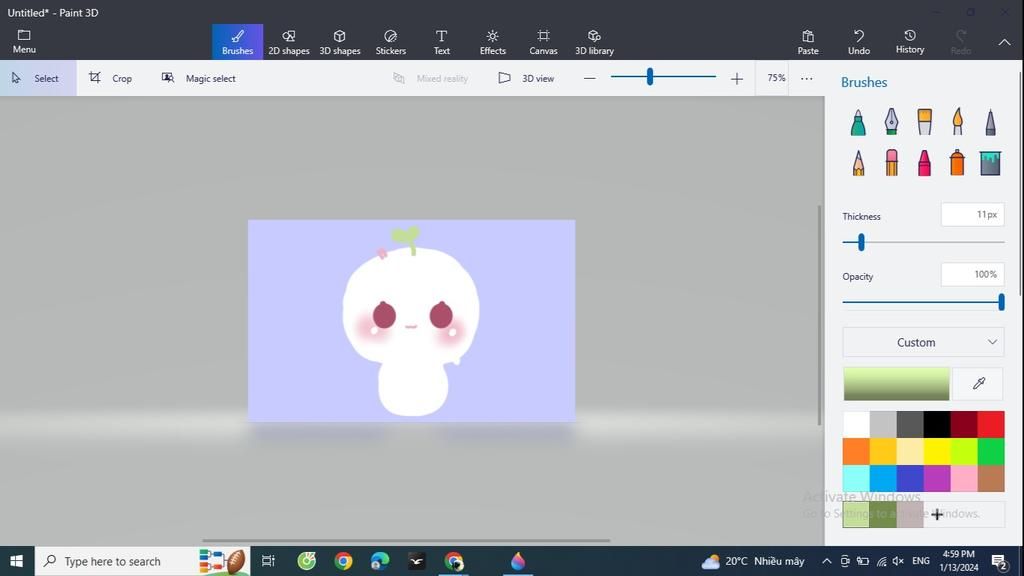
Task: Choose the brown color swatch
Action: click(991, 479)
